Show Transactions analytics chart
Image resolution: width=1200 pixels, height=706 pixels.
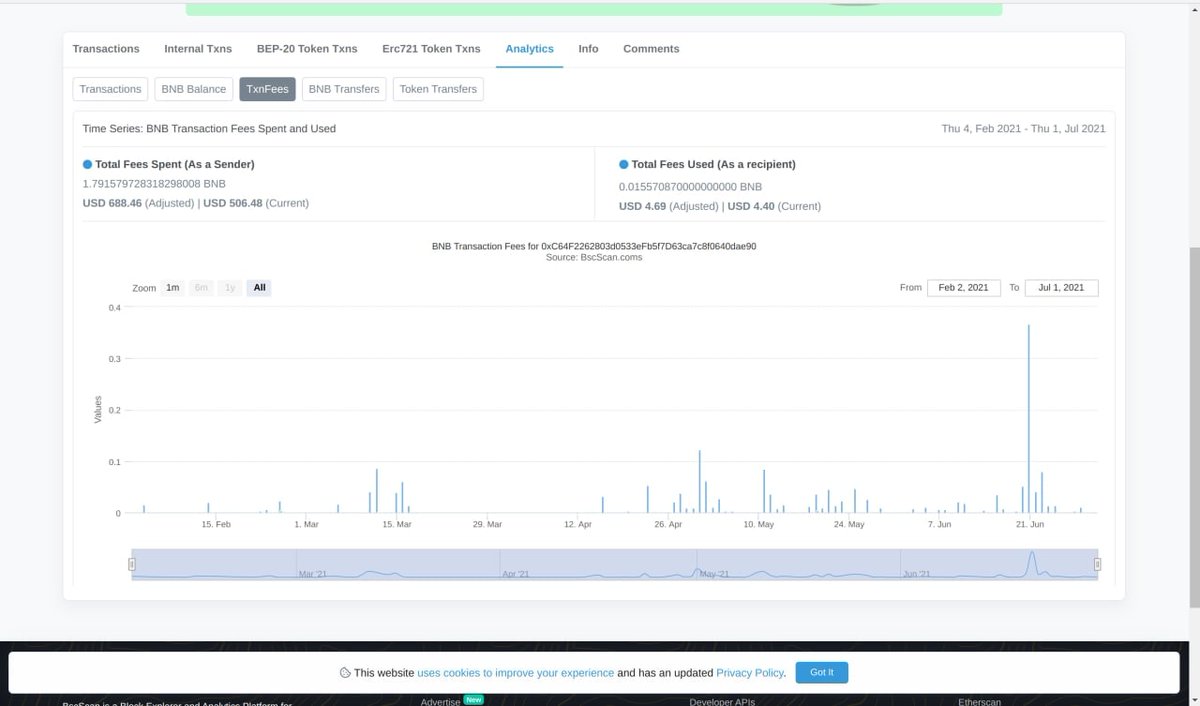click(x=111, y=89)
